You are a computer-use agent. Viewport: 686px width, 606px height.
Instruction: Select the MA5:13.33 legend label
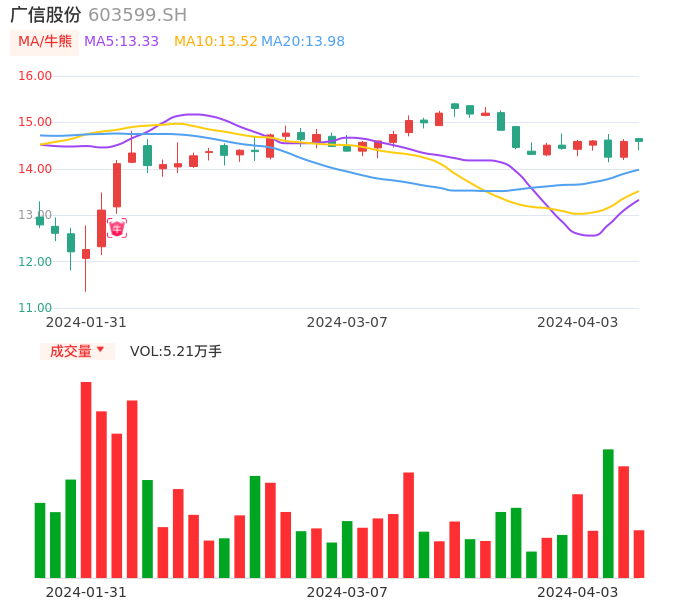point(121,42)
